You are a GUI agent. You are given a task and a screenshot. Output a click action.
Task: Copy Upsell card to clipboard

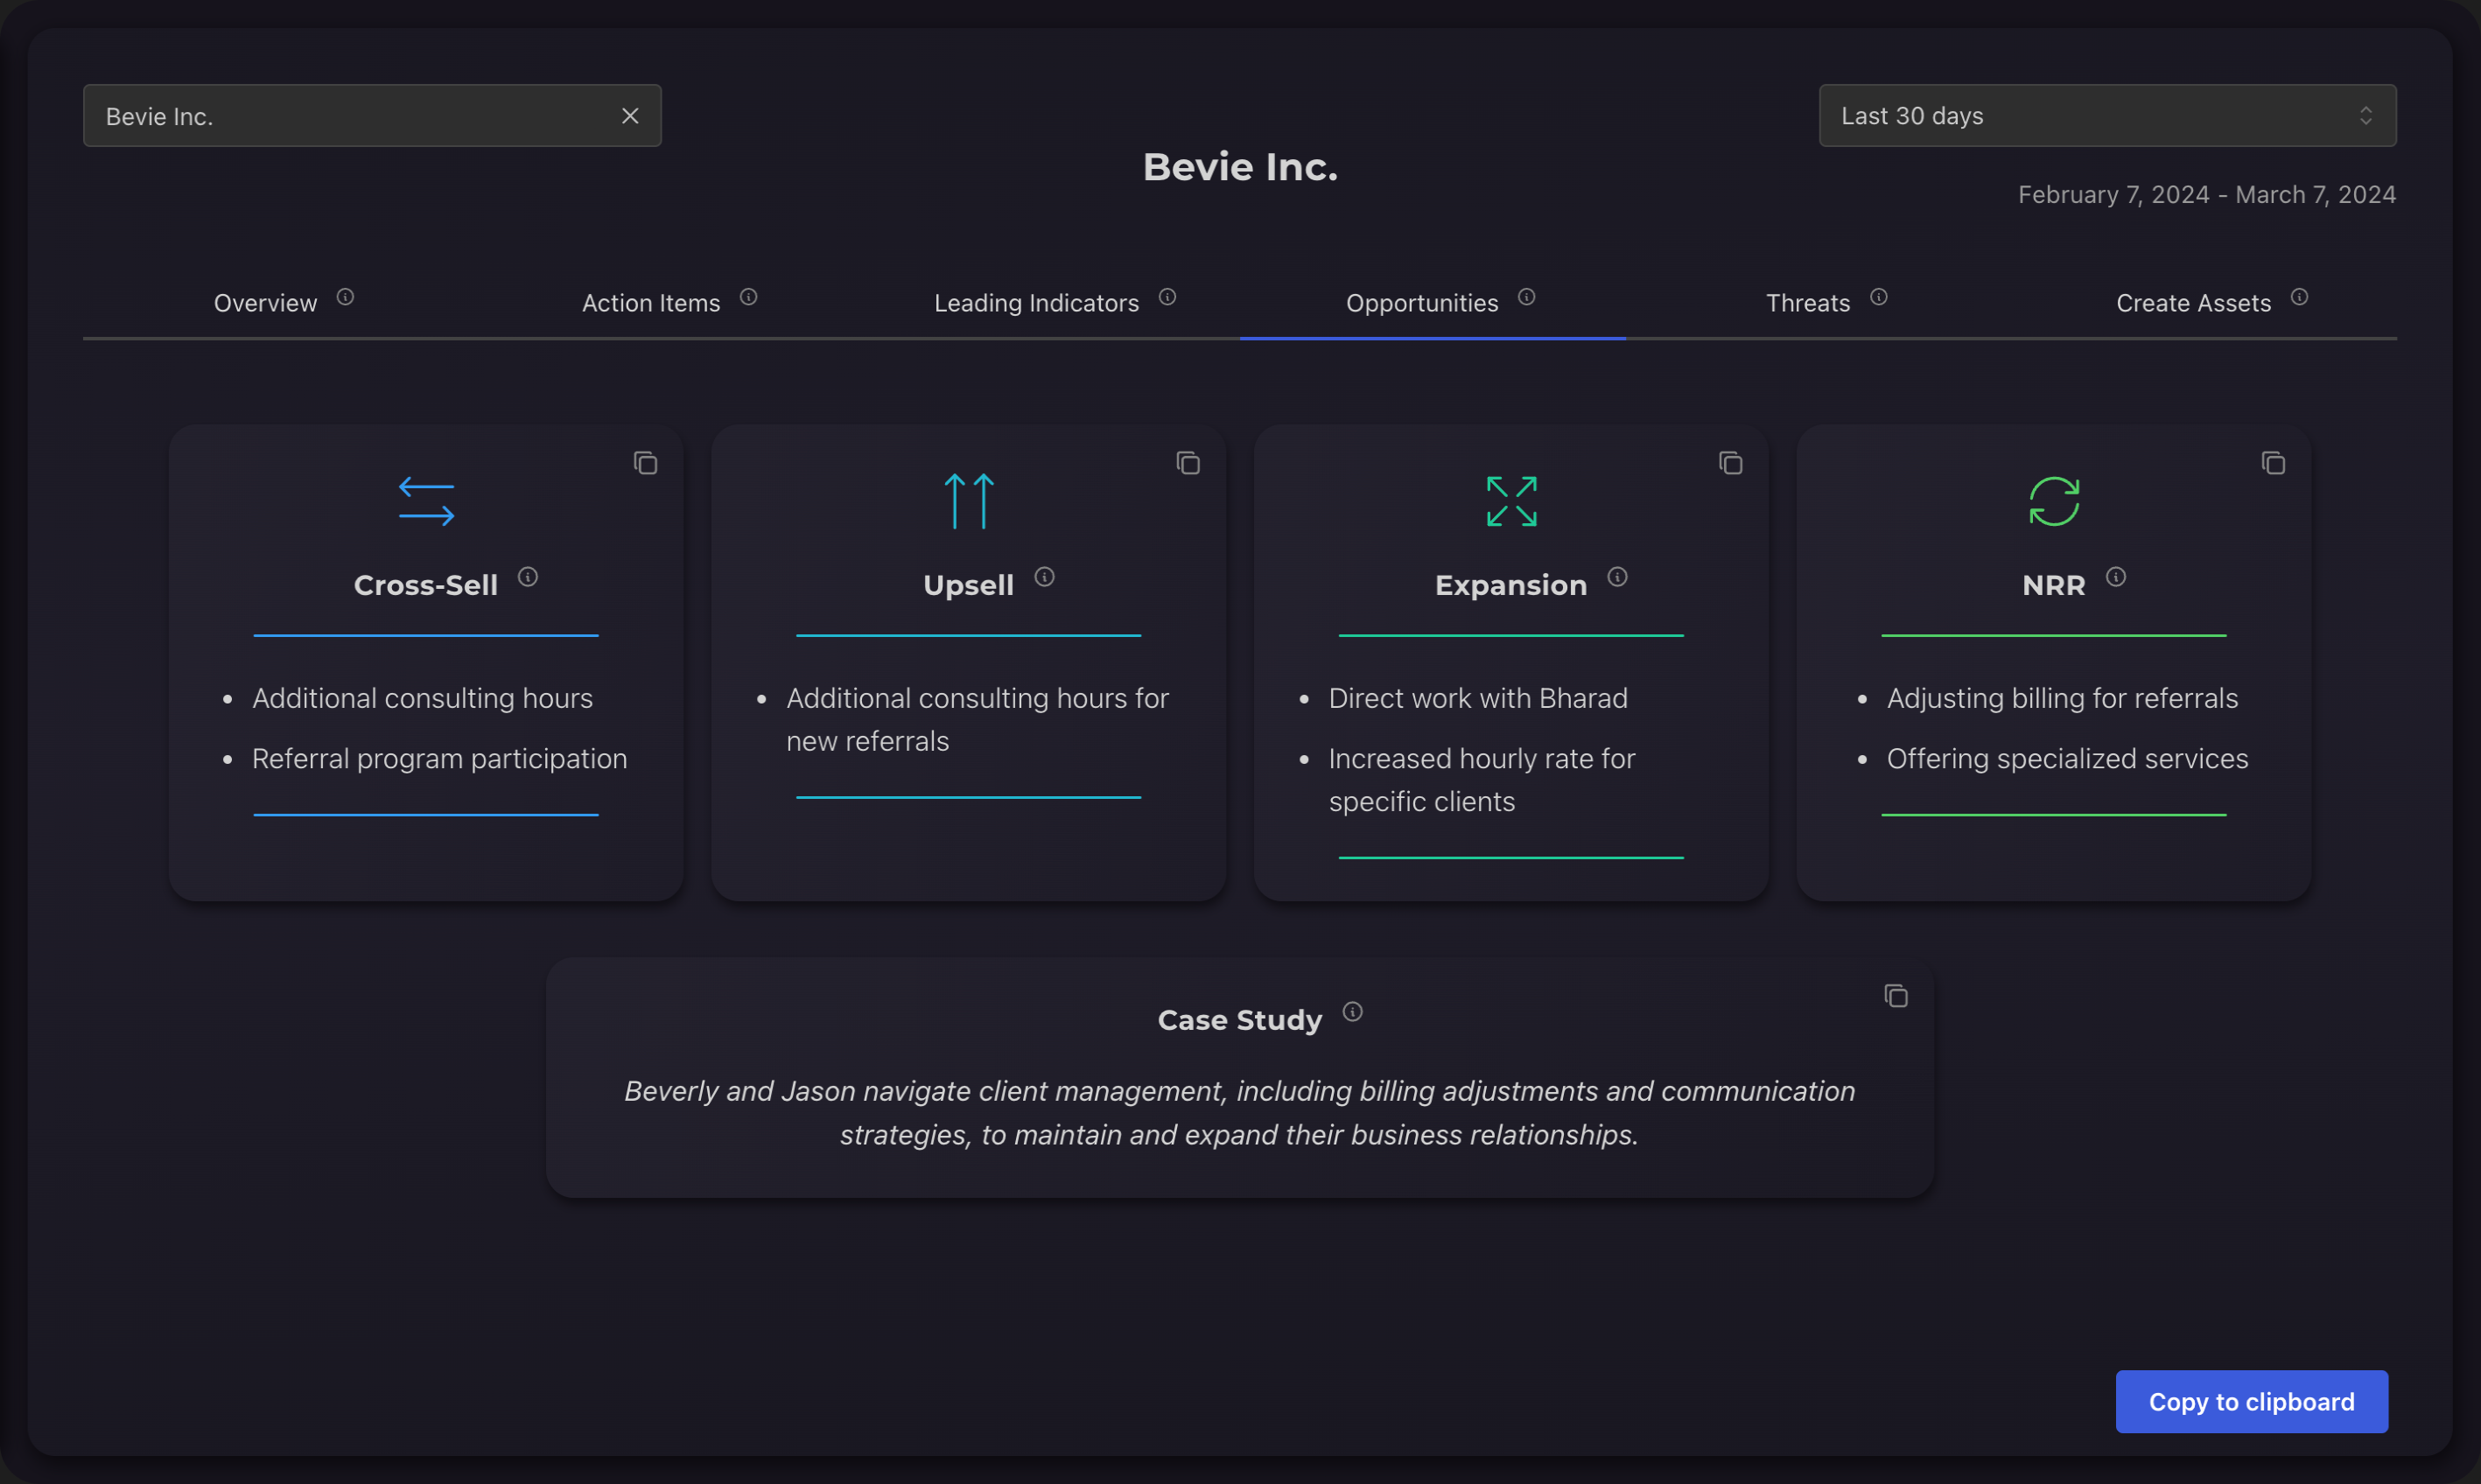tap(1186, 463)
